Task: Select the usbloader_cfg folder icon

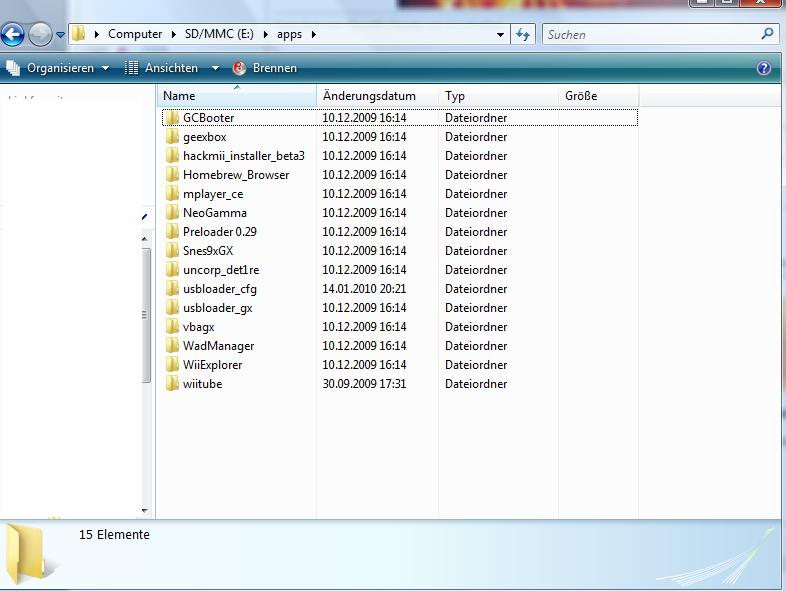Action: 172,289
